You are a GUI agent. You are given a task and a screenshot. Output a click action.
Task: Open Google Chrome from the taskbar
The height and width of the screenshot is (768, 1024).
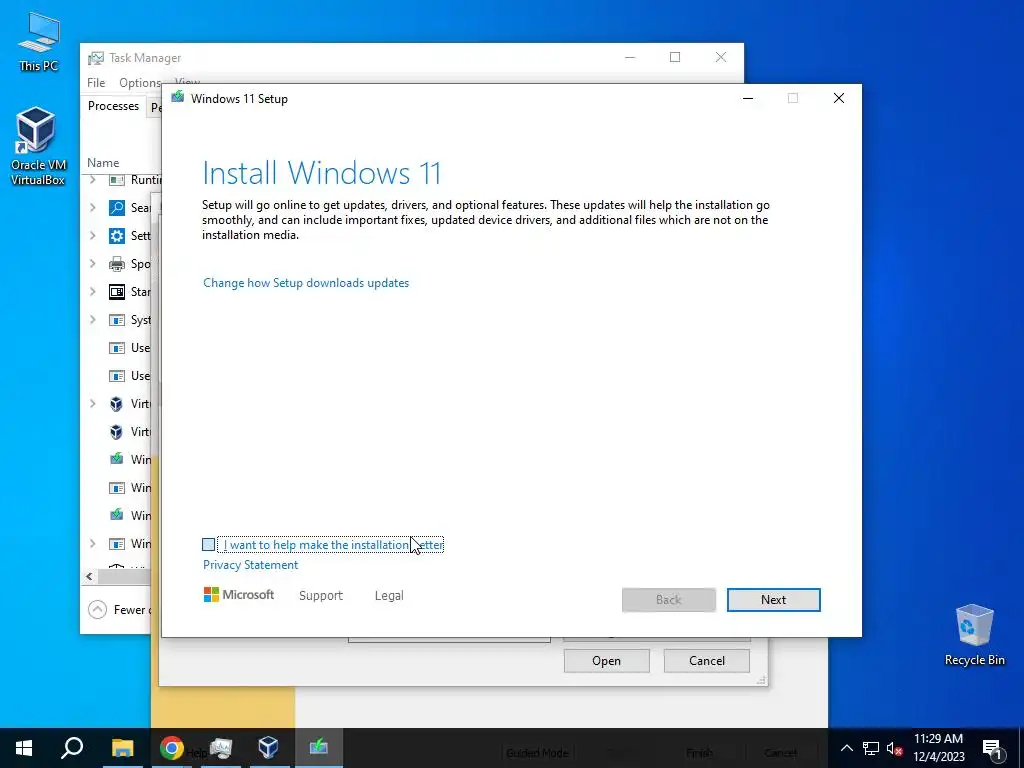pos(171,748)
